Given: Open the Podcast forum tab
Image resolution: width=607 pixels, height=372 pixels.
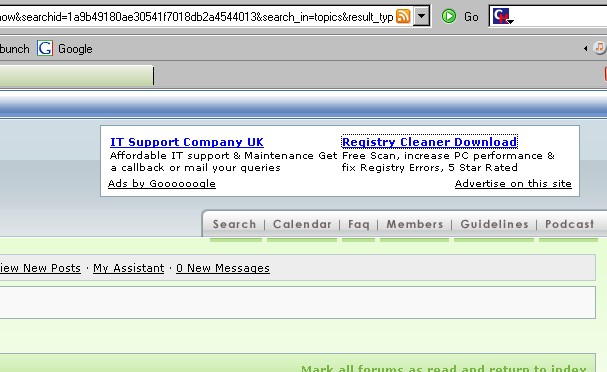Looking at the screenshot, I should [x=569, y=224].
